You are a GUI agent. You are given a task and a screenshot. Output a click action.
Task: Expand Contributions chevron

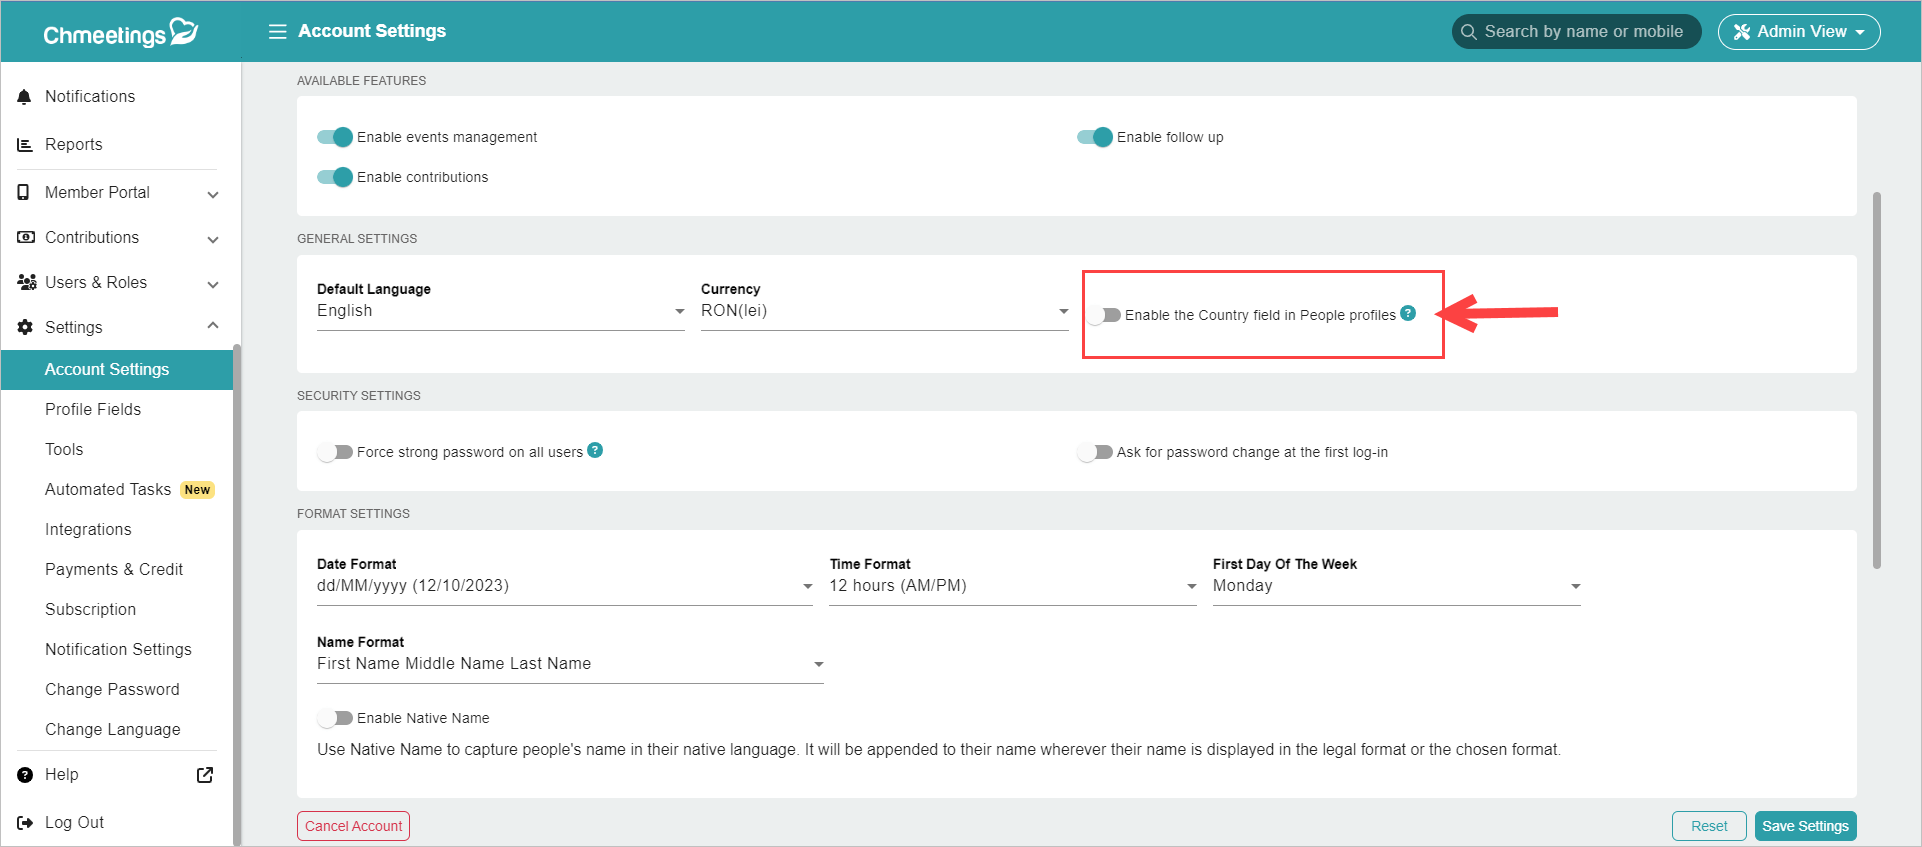pos(213,239)
